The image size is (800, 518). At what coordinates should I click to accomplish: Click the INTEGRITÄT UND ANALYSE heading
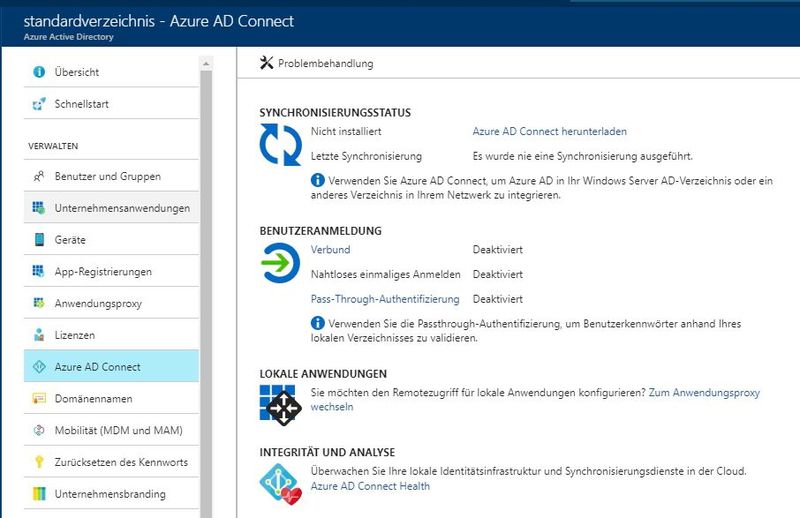327,452
